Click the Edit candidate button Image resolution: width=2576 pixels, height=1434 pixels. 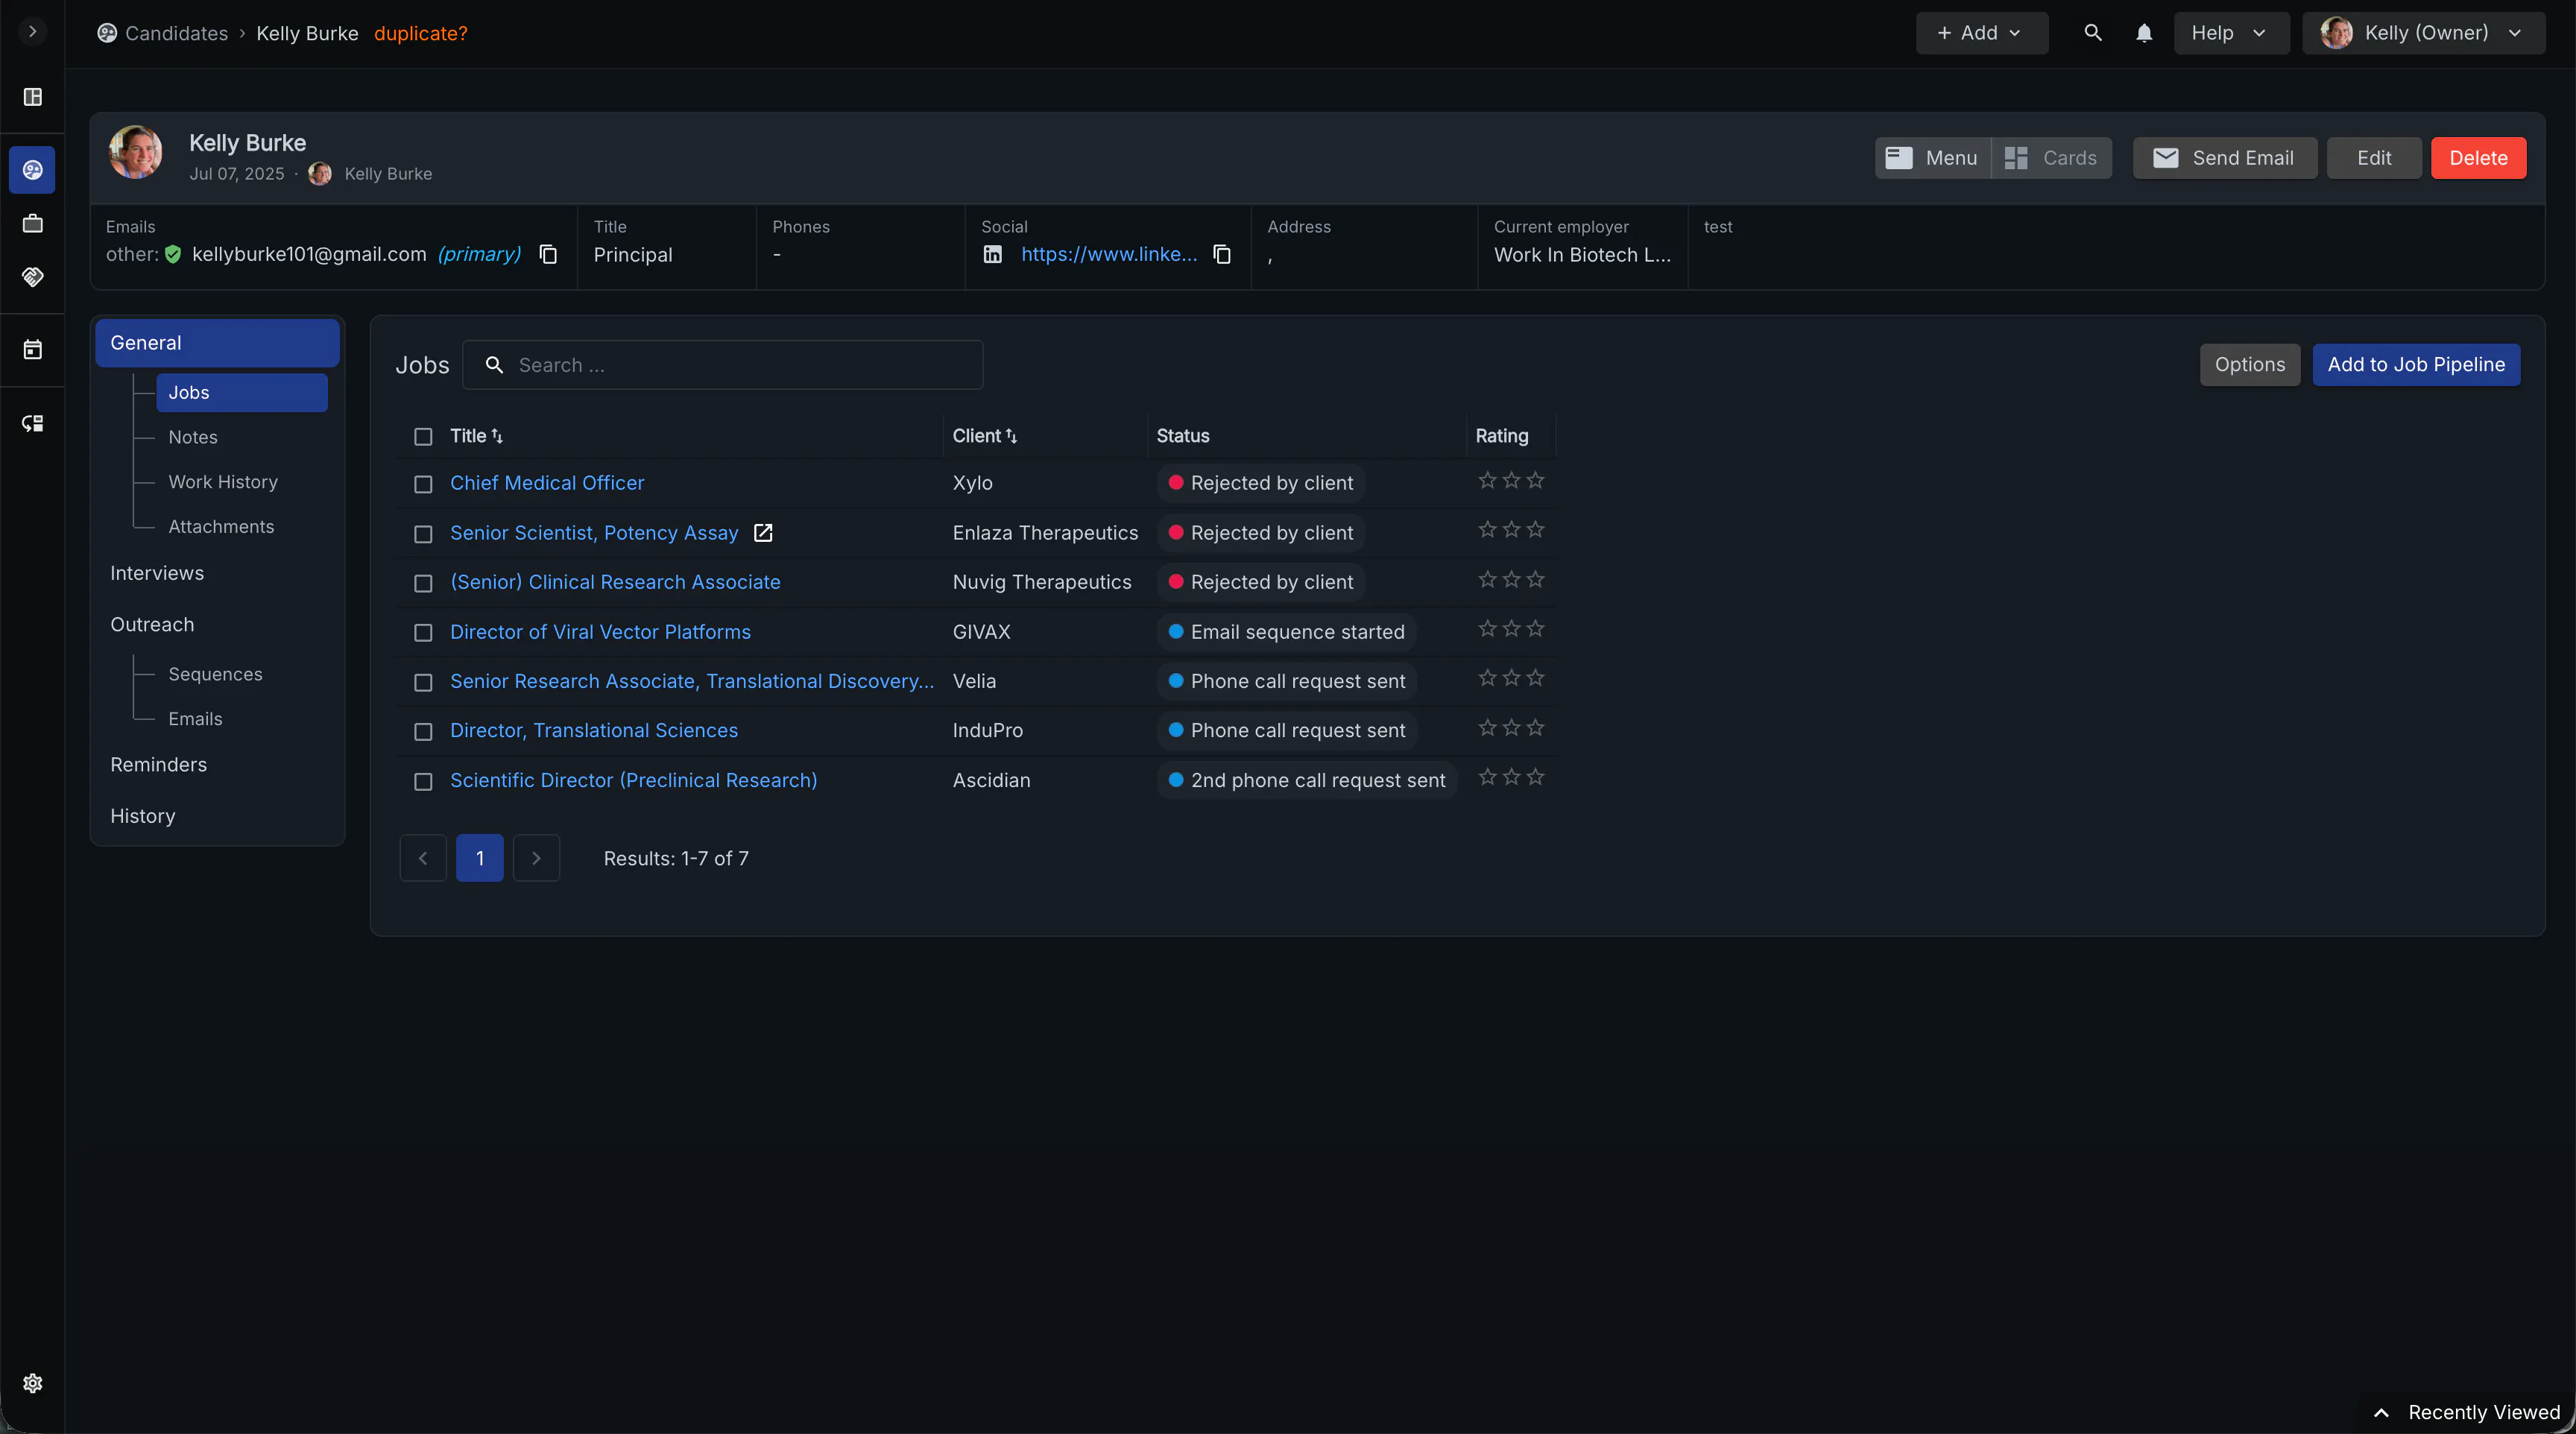(2374, 158)
